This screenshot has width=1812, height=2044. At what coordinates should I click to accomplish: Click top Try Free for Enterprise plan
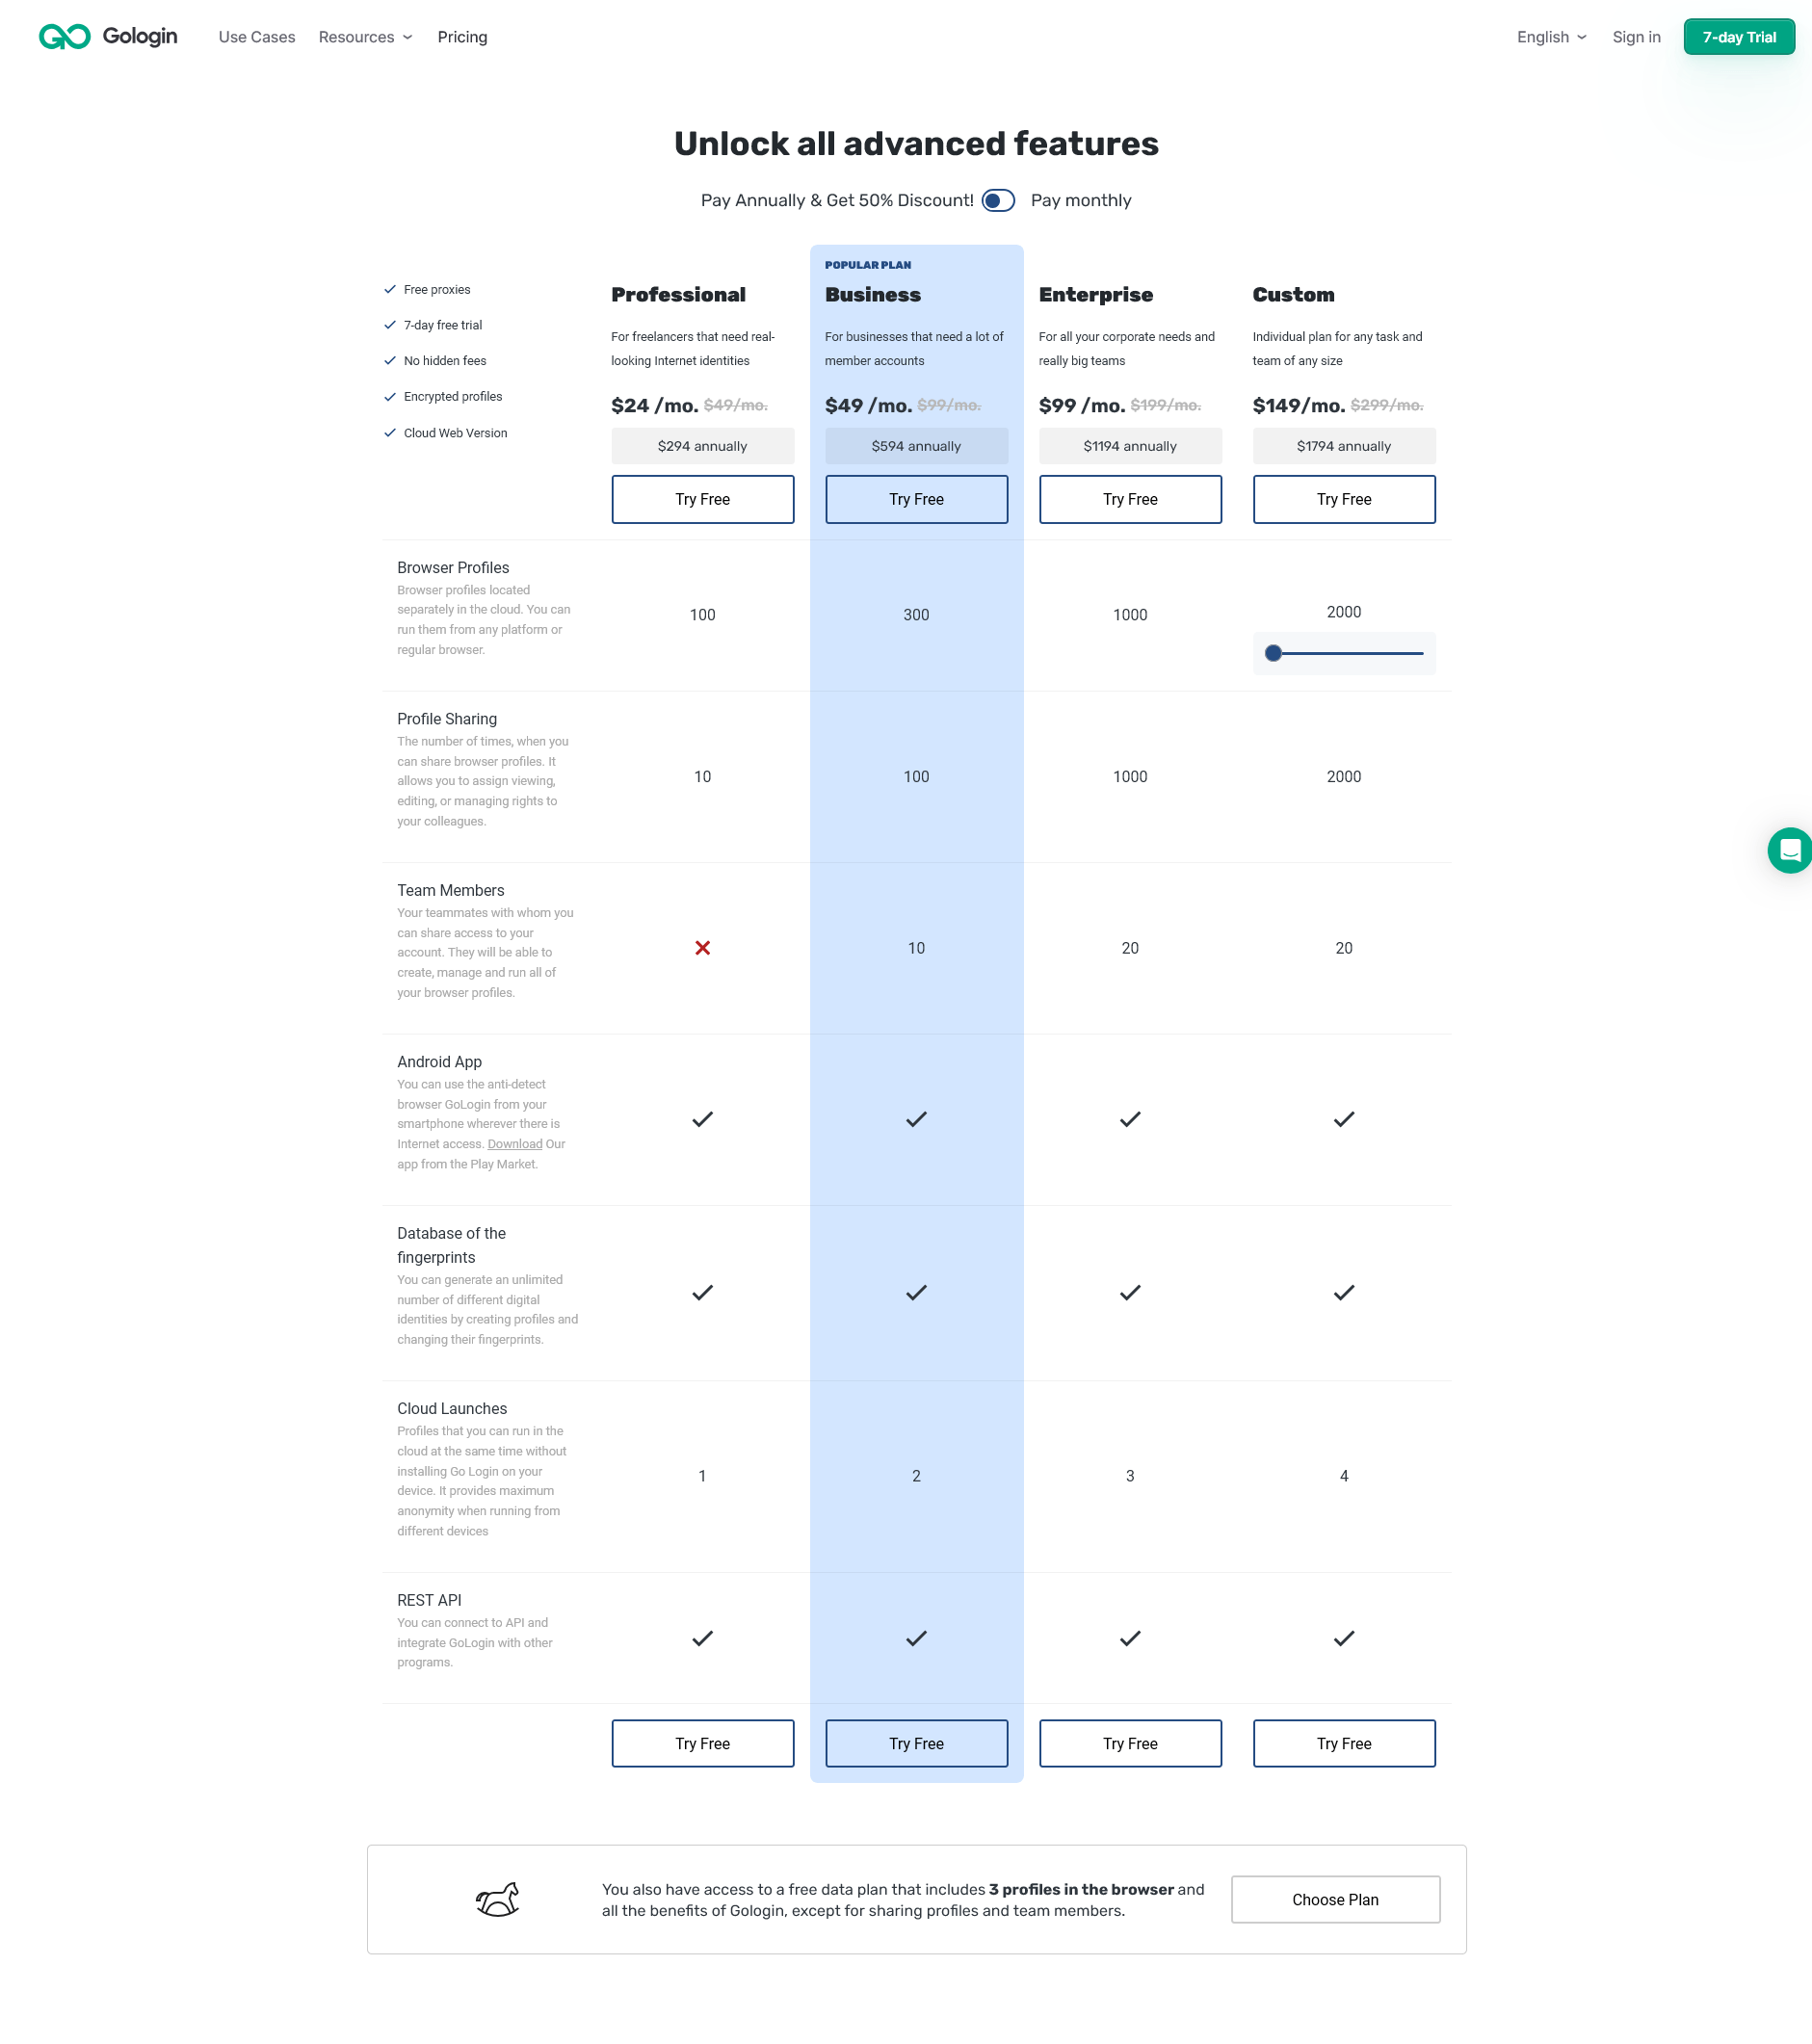(x=1130, y=499)
